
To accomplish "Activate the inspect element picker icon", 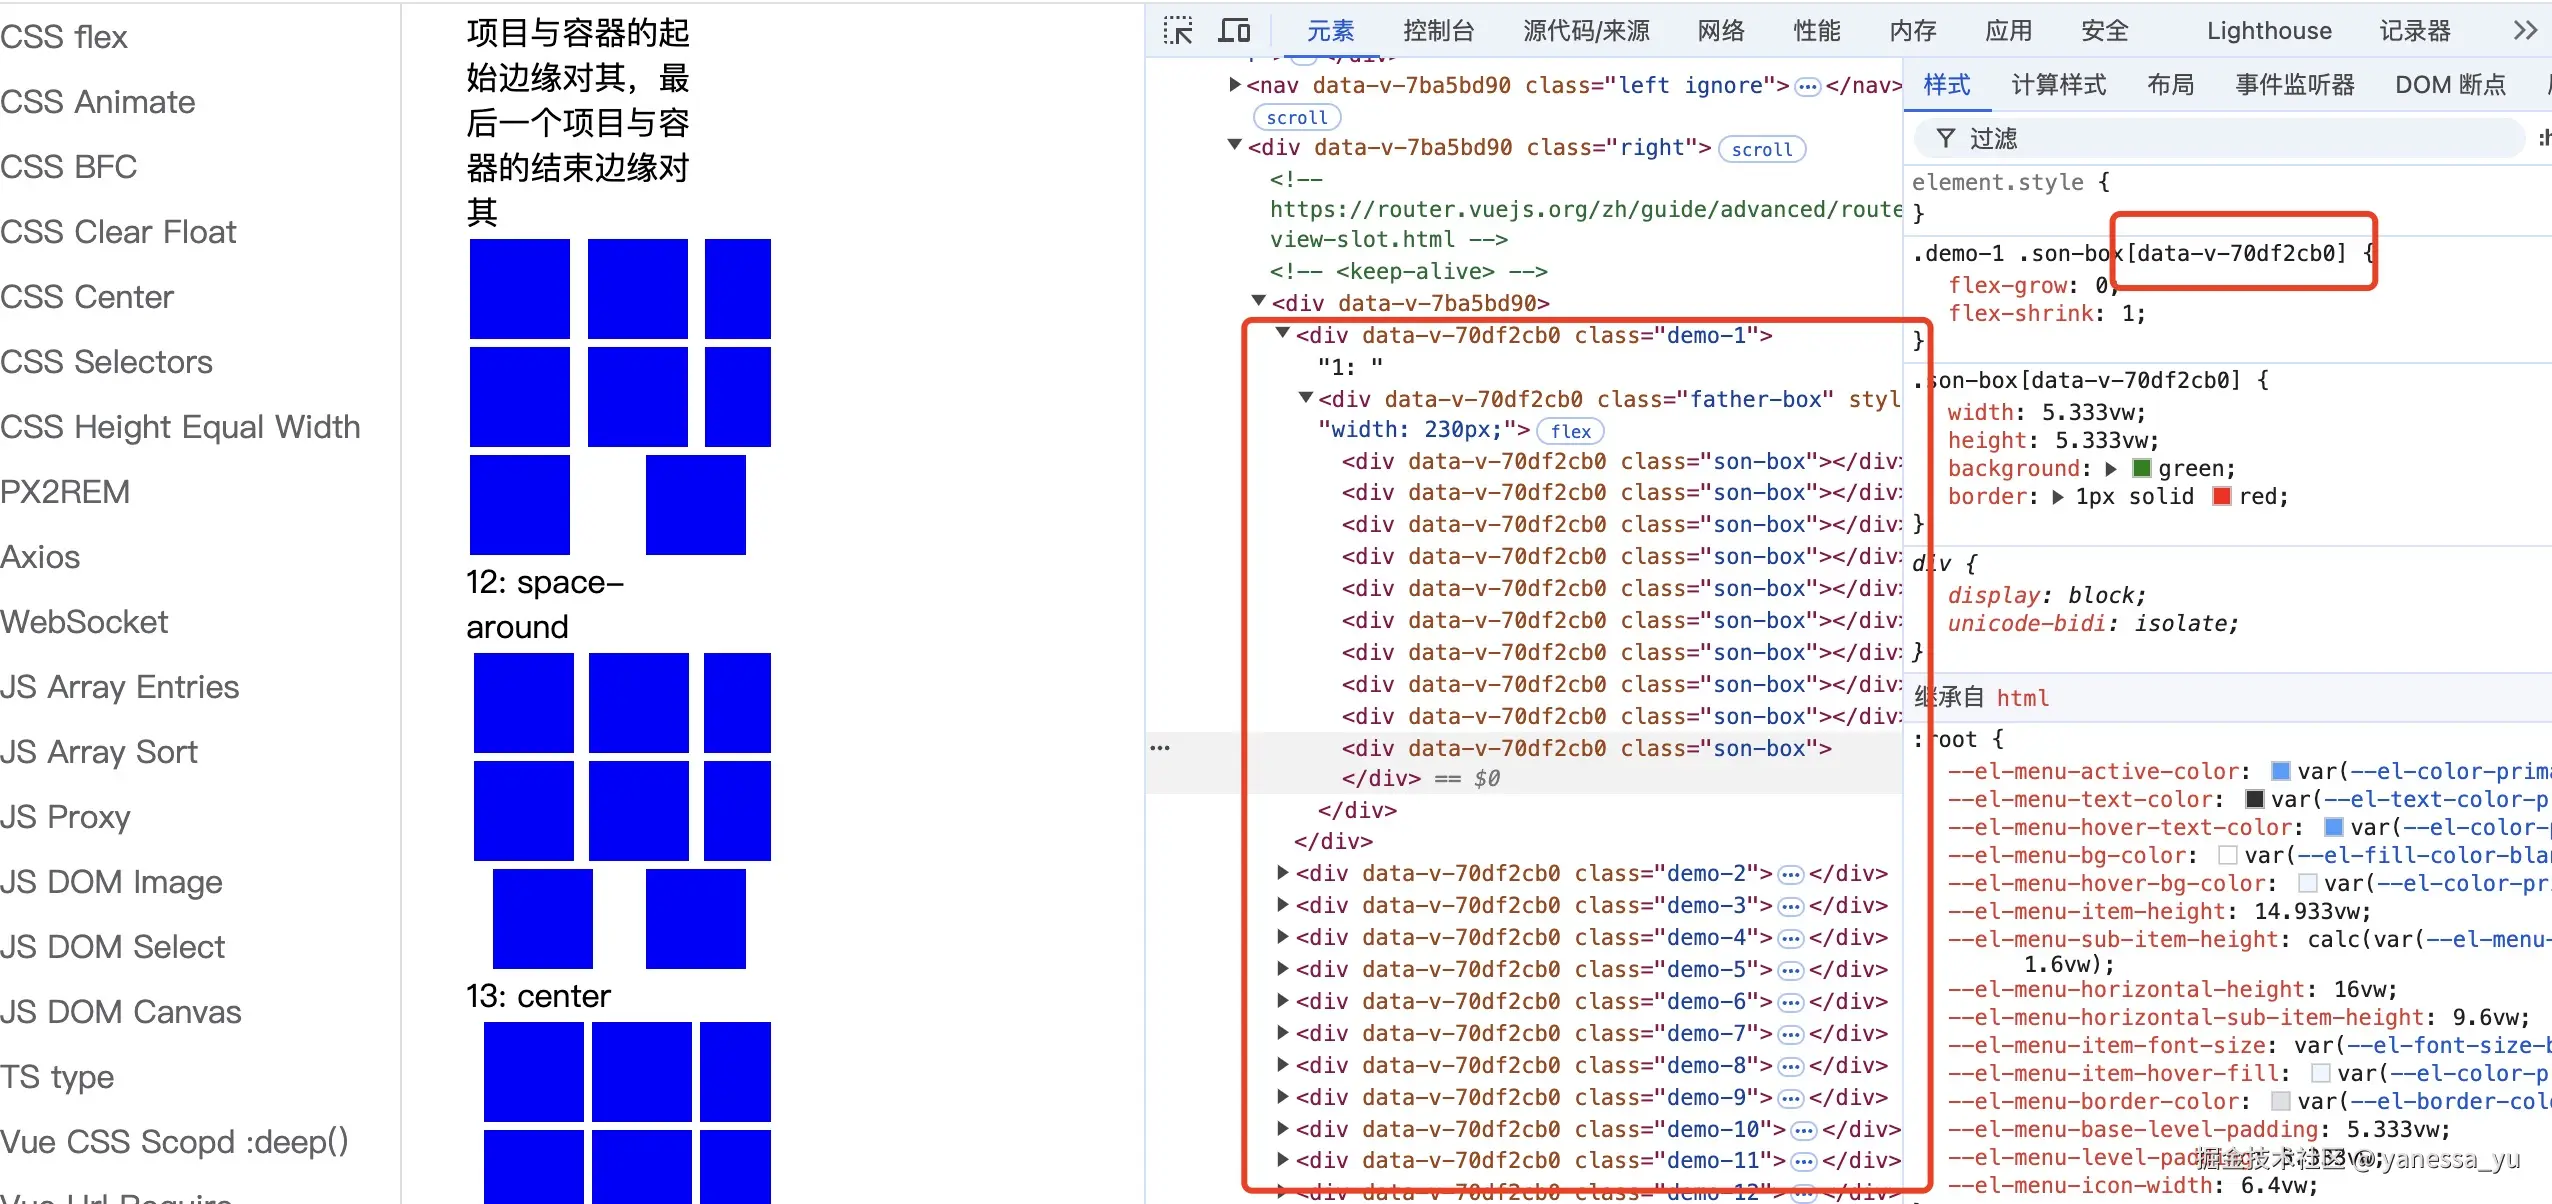I will tap(1178, 31).
